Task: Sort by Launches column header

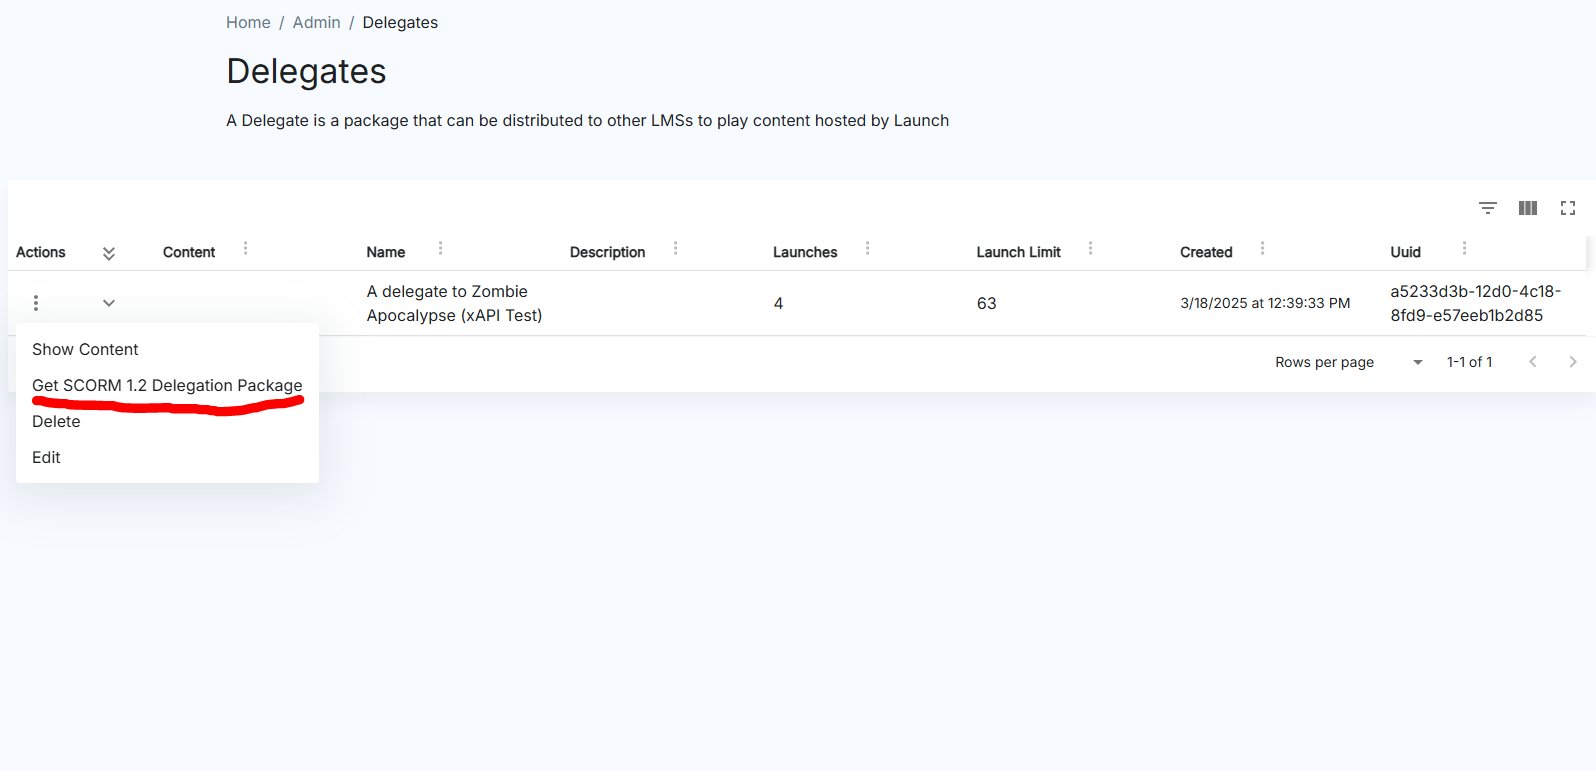Action: (805, 252)
